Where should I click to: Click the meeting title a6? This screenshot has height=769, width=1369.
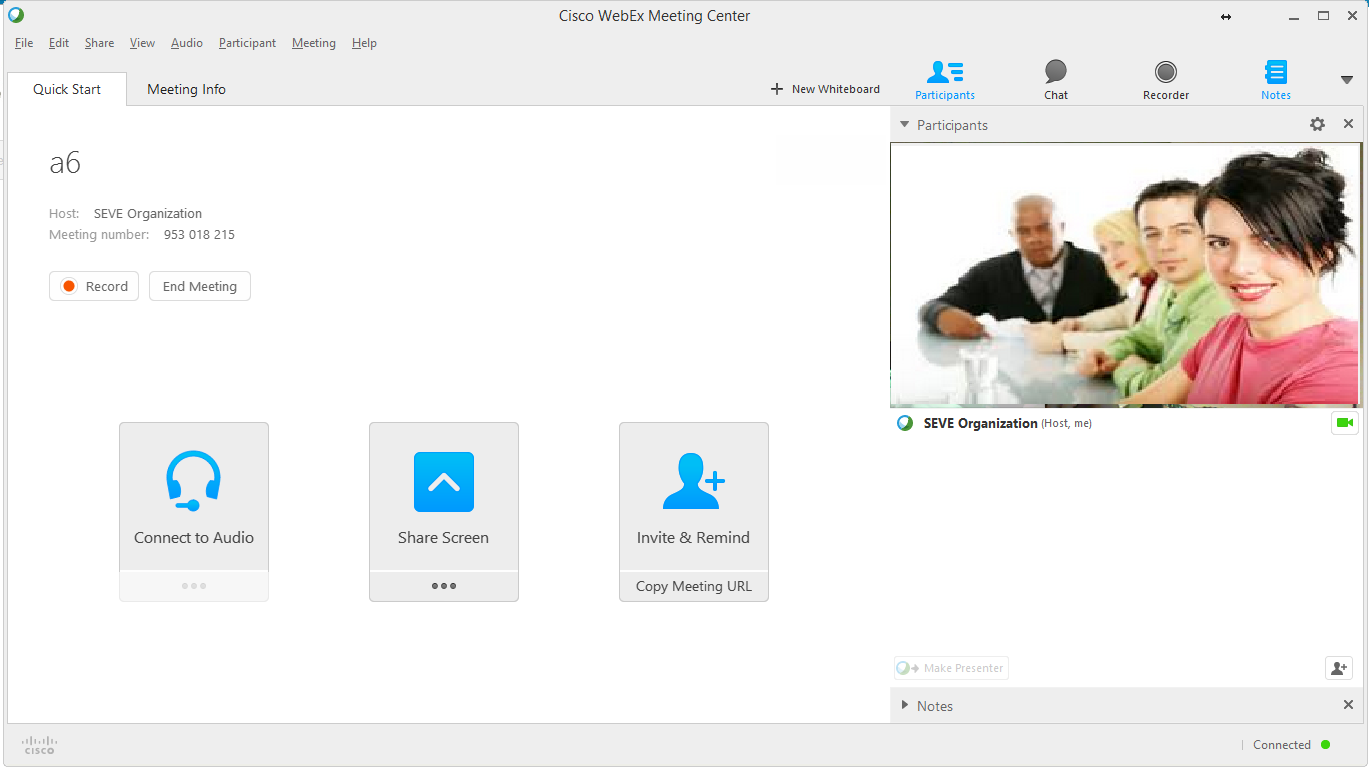tap(65, 163)
